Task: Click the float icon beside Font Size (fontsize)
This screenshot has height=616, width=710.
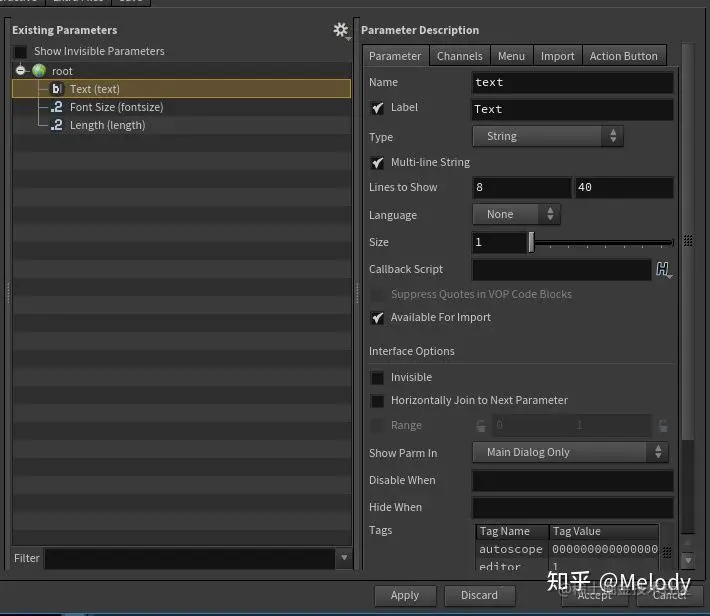Action: click(57, 107)
